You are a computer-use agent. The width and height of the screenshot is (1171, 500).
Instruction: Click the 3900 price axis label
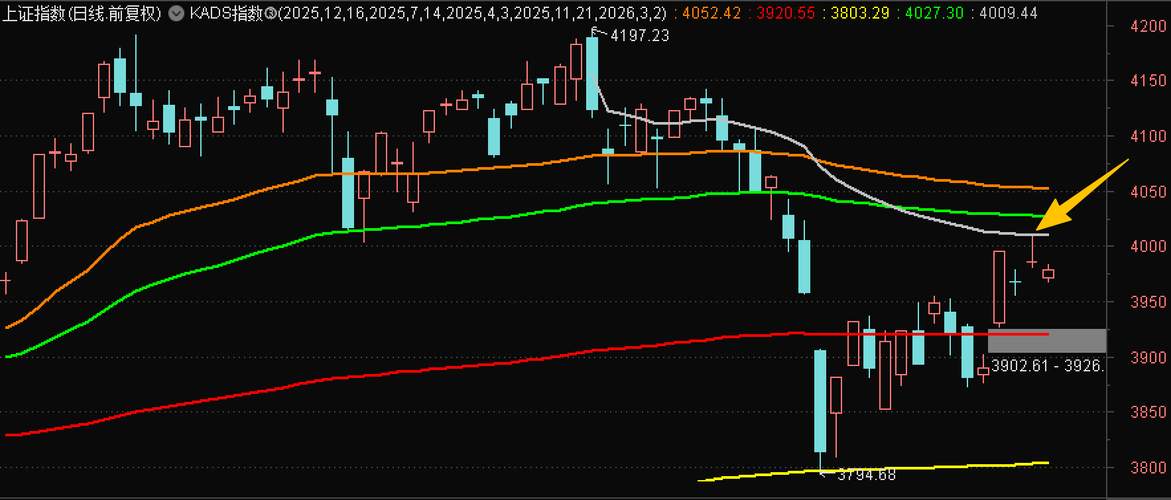[1146, 357]
